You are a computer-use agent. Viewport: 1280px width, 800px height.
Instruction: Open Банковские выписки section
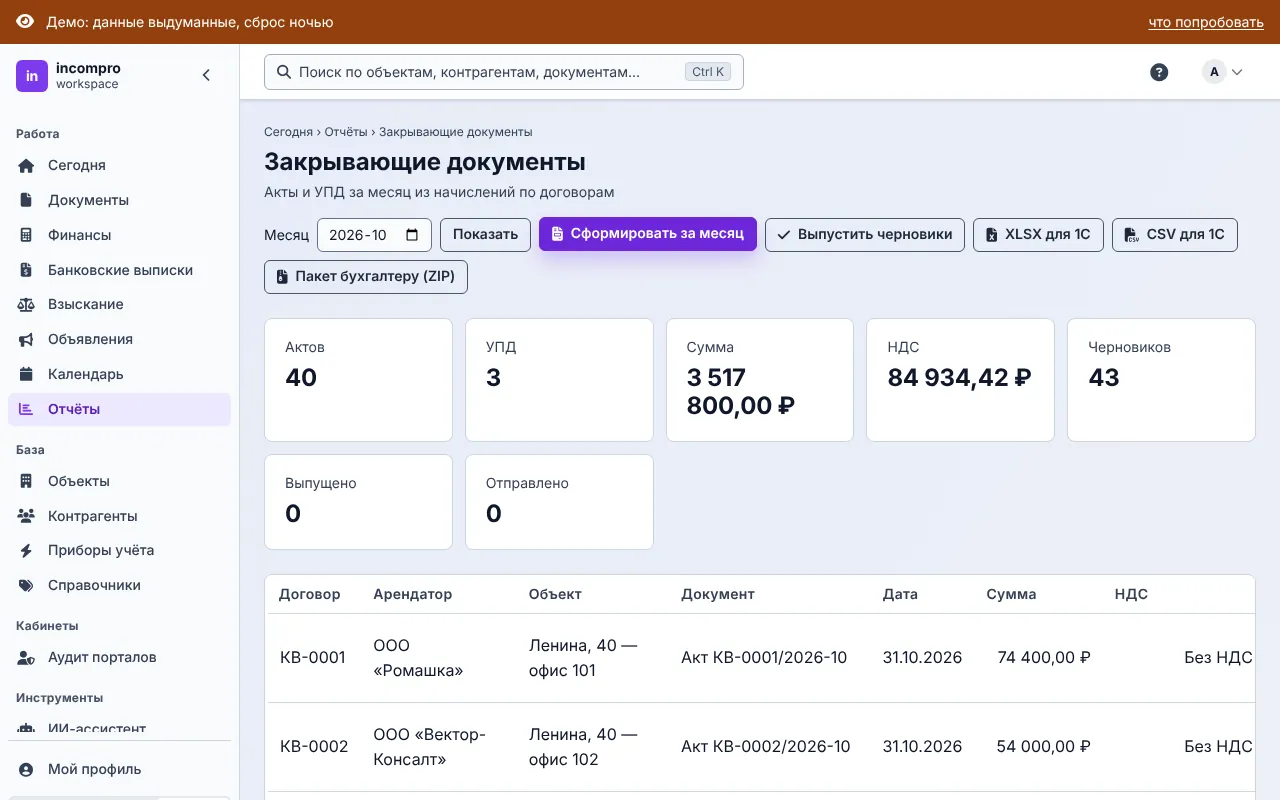[119, 270]
